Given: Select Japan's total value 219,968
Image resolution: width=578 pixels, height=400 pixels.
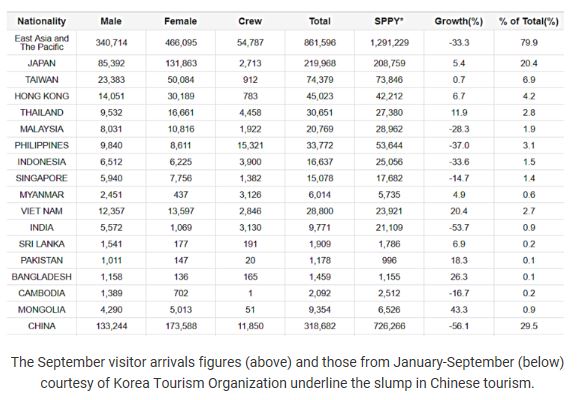Looking at the screenshot, I should (320, 63).
